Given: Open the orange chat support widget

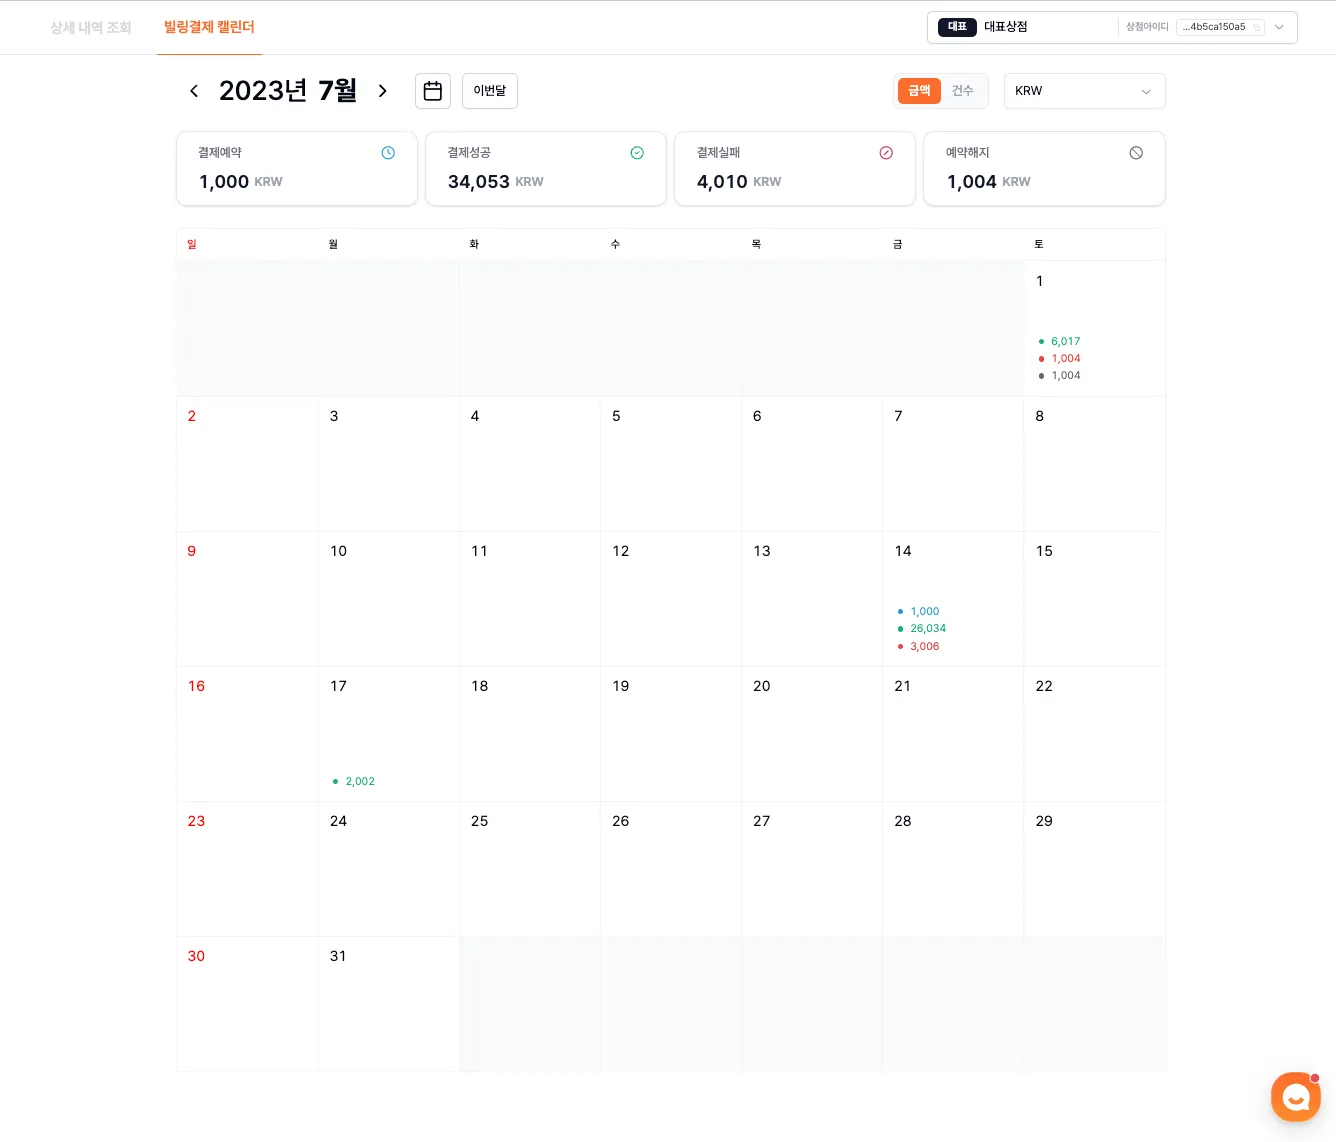Looking at the screenshot, I should pos(1296,1097).
